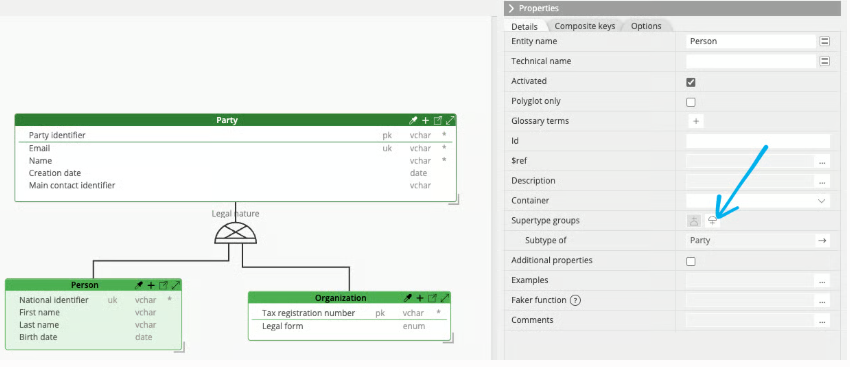Screen dimensions: 850x367
Task: Switch to the Composite keys tab
Action: (x=584, y=26)
